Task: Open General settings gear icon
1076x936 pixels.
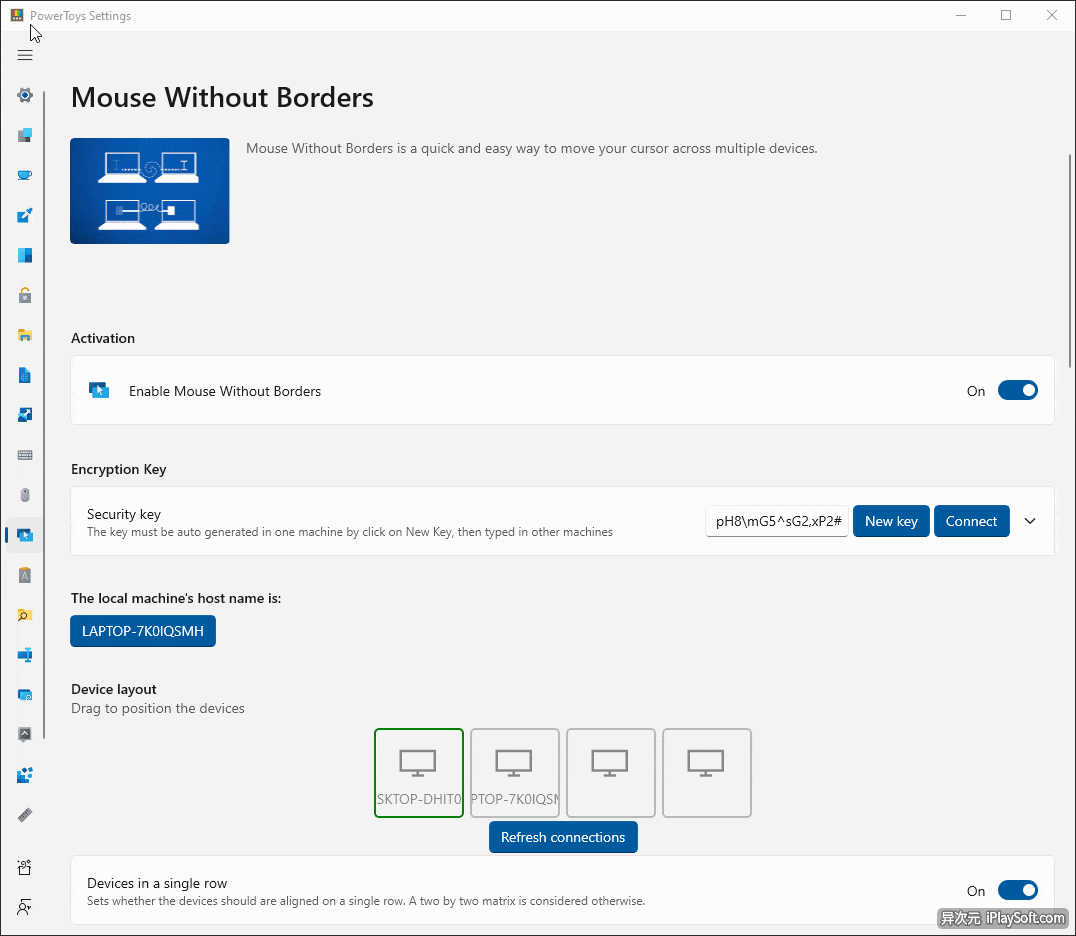Action: (x=25, y=96)
